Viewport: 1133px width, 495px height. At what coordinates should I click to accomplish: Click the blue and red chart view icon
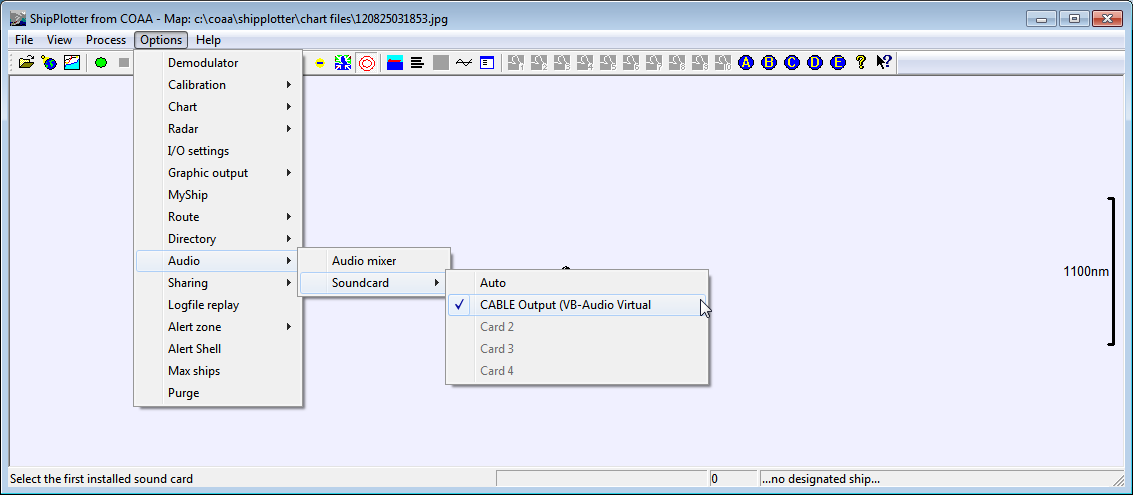(395, 63)
